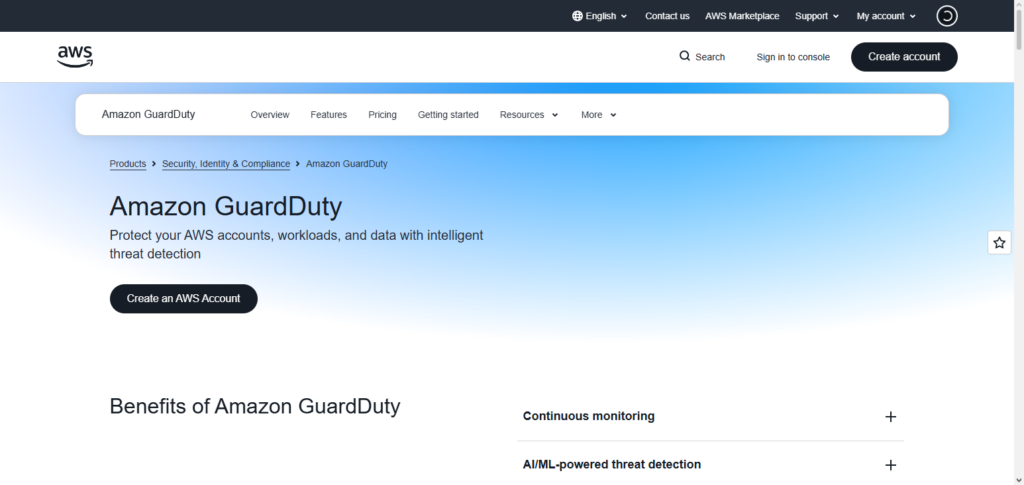The height and width of the screenshot is (485, 1024).
Task: Click the Amazon GuardDuty breadcrumb text
Action: 347,164
